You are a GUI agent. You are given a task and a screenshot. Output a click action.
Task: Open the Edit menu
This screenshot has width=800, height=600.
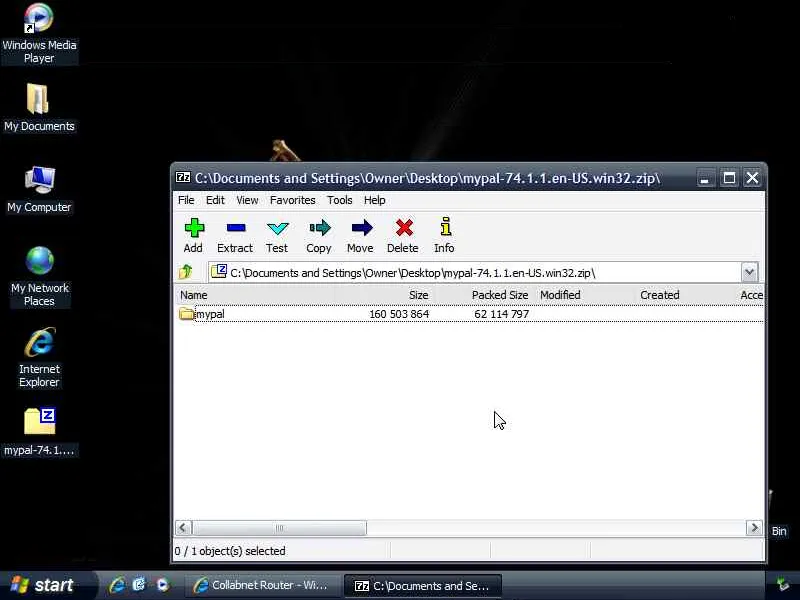pyautogui.click(x=215, y=200)
